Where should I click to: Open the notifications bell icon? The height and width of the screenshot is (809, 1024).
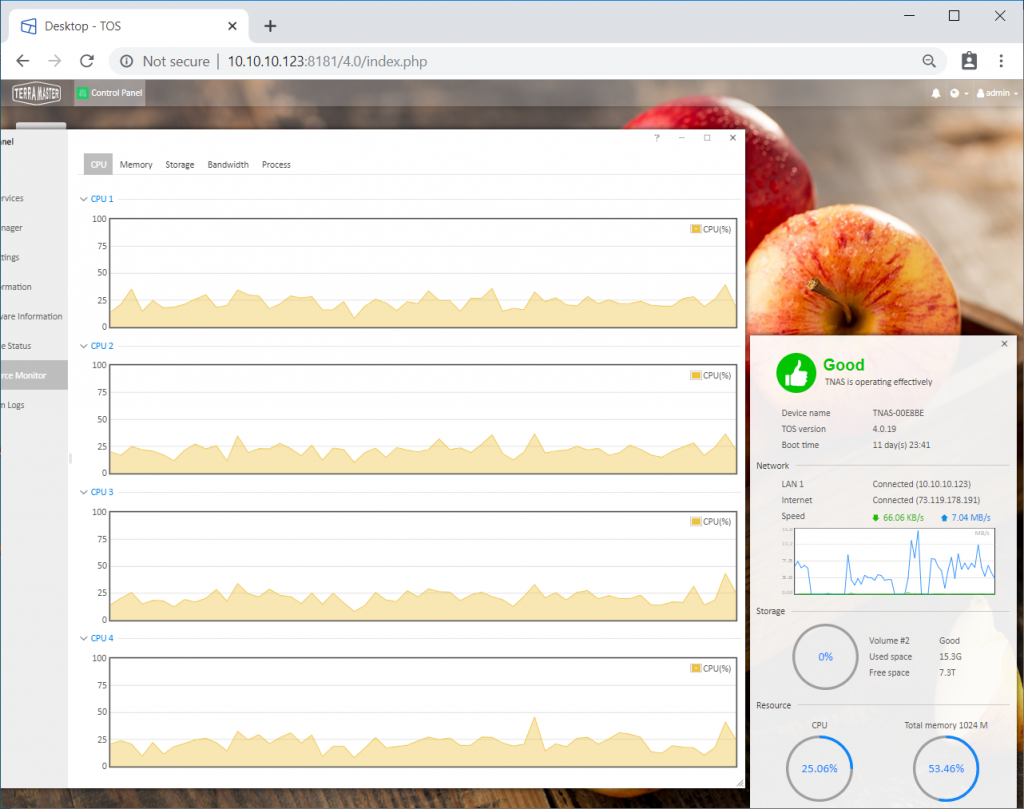[x=936, y=93]
